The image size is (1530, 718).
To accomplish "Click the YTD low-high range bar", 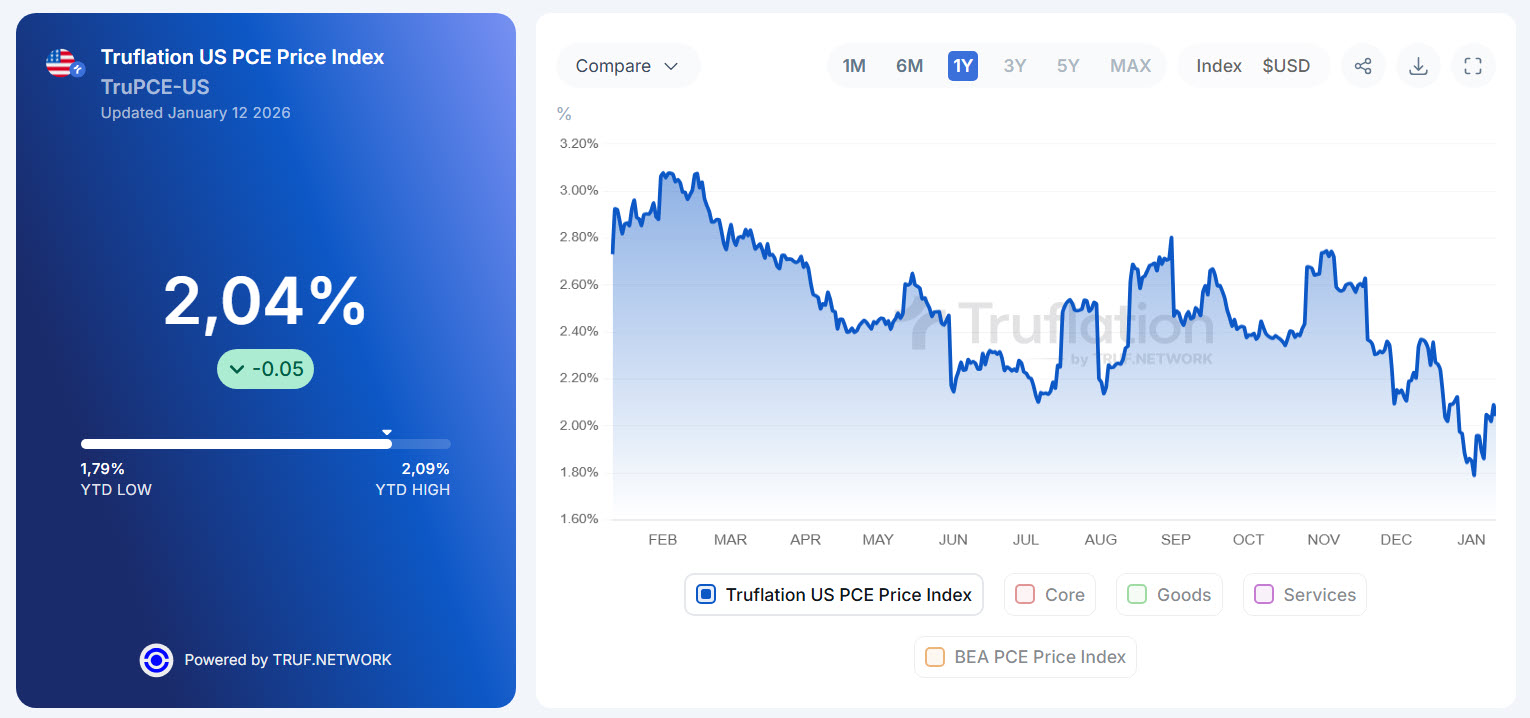I will tap(265, 444).
